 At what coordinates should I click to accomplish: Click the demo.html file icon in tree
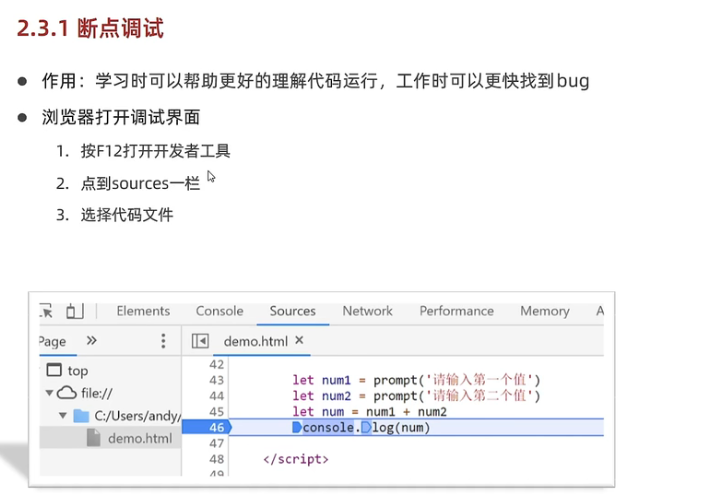[x=94, y=438]
